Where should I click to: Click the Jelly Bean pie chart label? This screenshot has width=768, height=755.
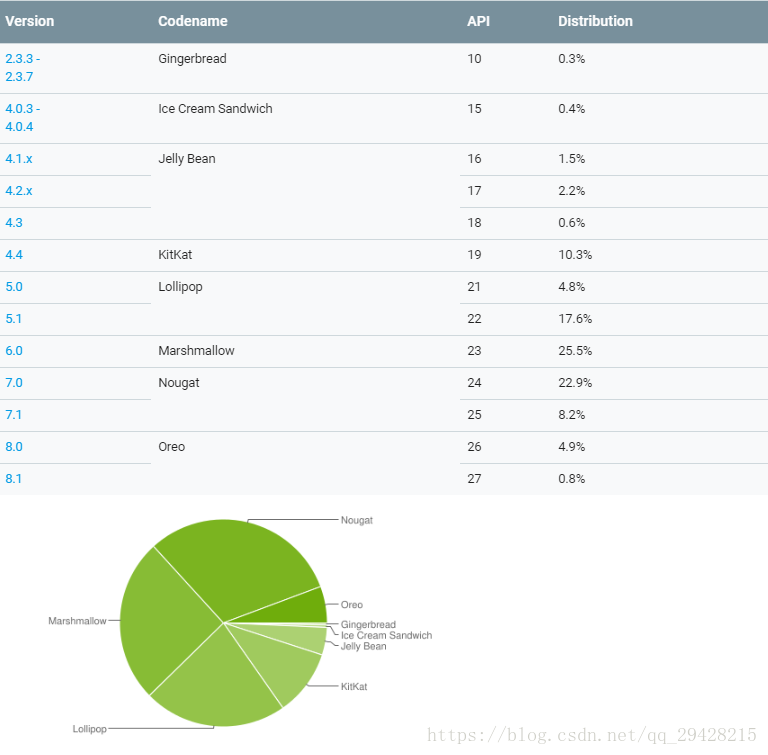pos(363,646)
